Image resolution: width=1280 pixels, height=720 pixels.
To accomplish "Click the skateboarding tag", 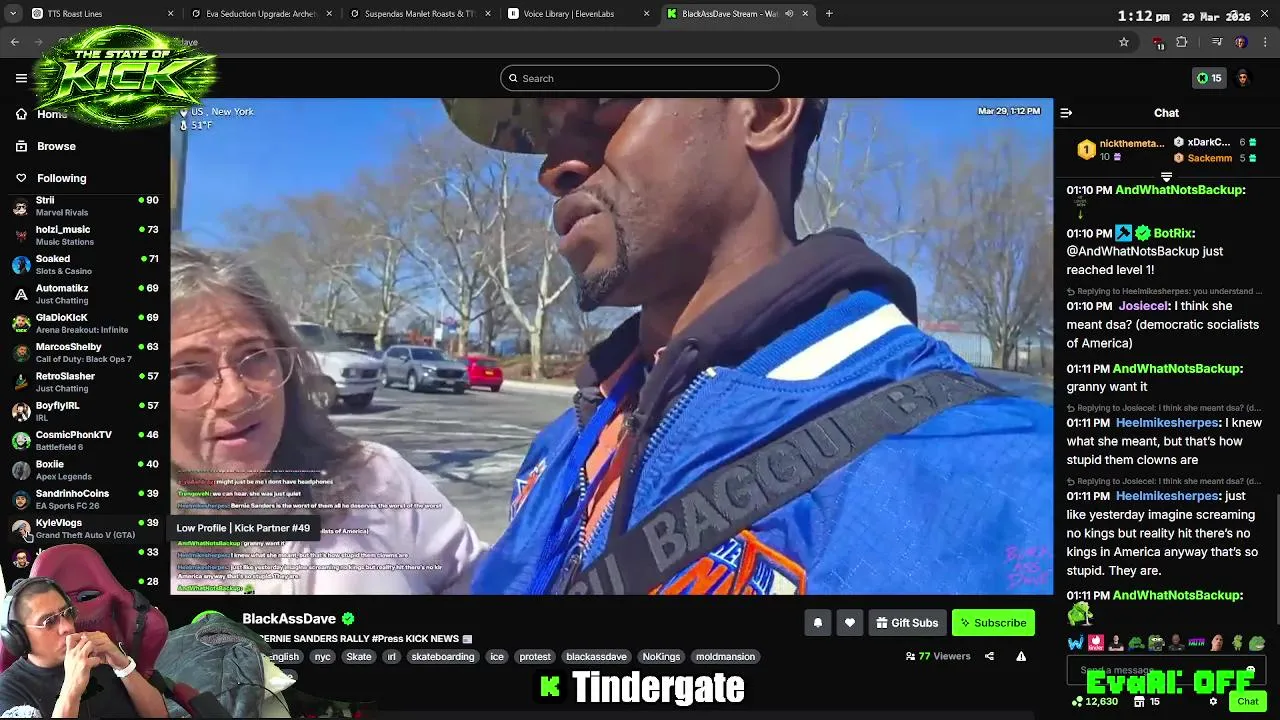I will point(443,657).
